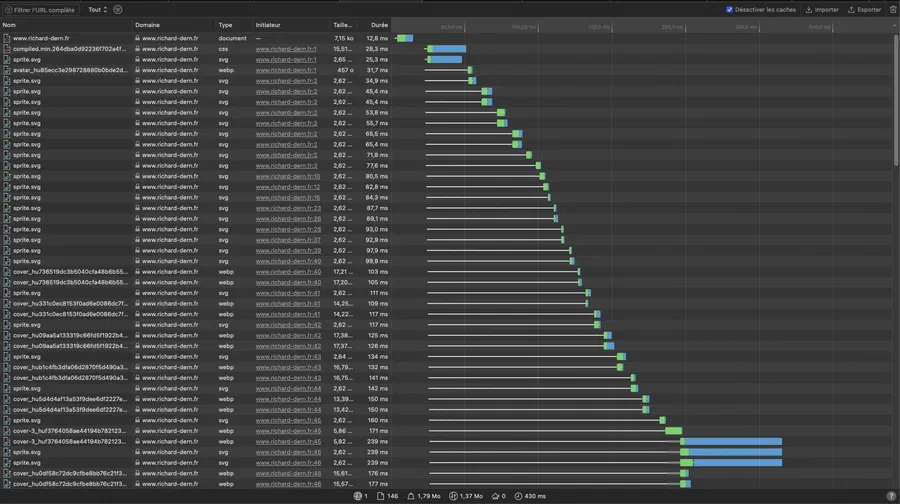The image size is (900, 504).
Task: Select the cover_hu5d4d4af13a53 row with 13,39 size
Action: (70, 400)
